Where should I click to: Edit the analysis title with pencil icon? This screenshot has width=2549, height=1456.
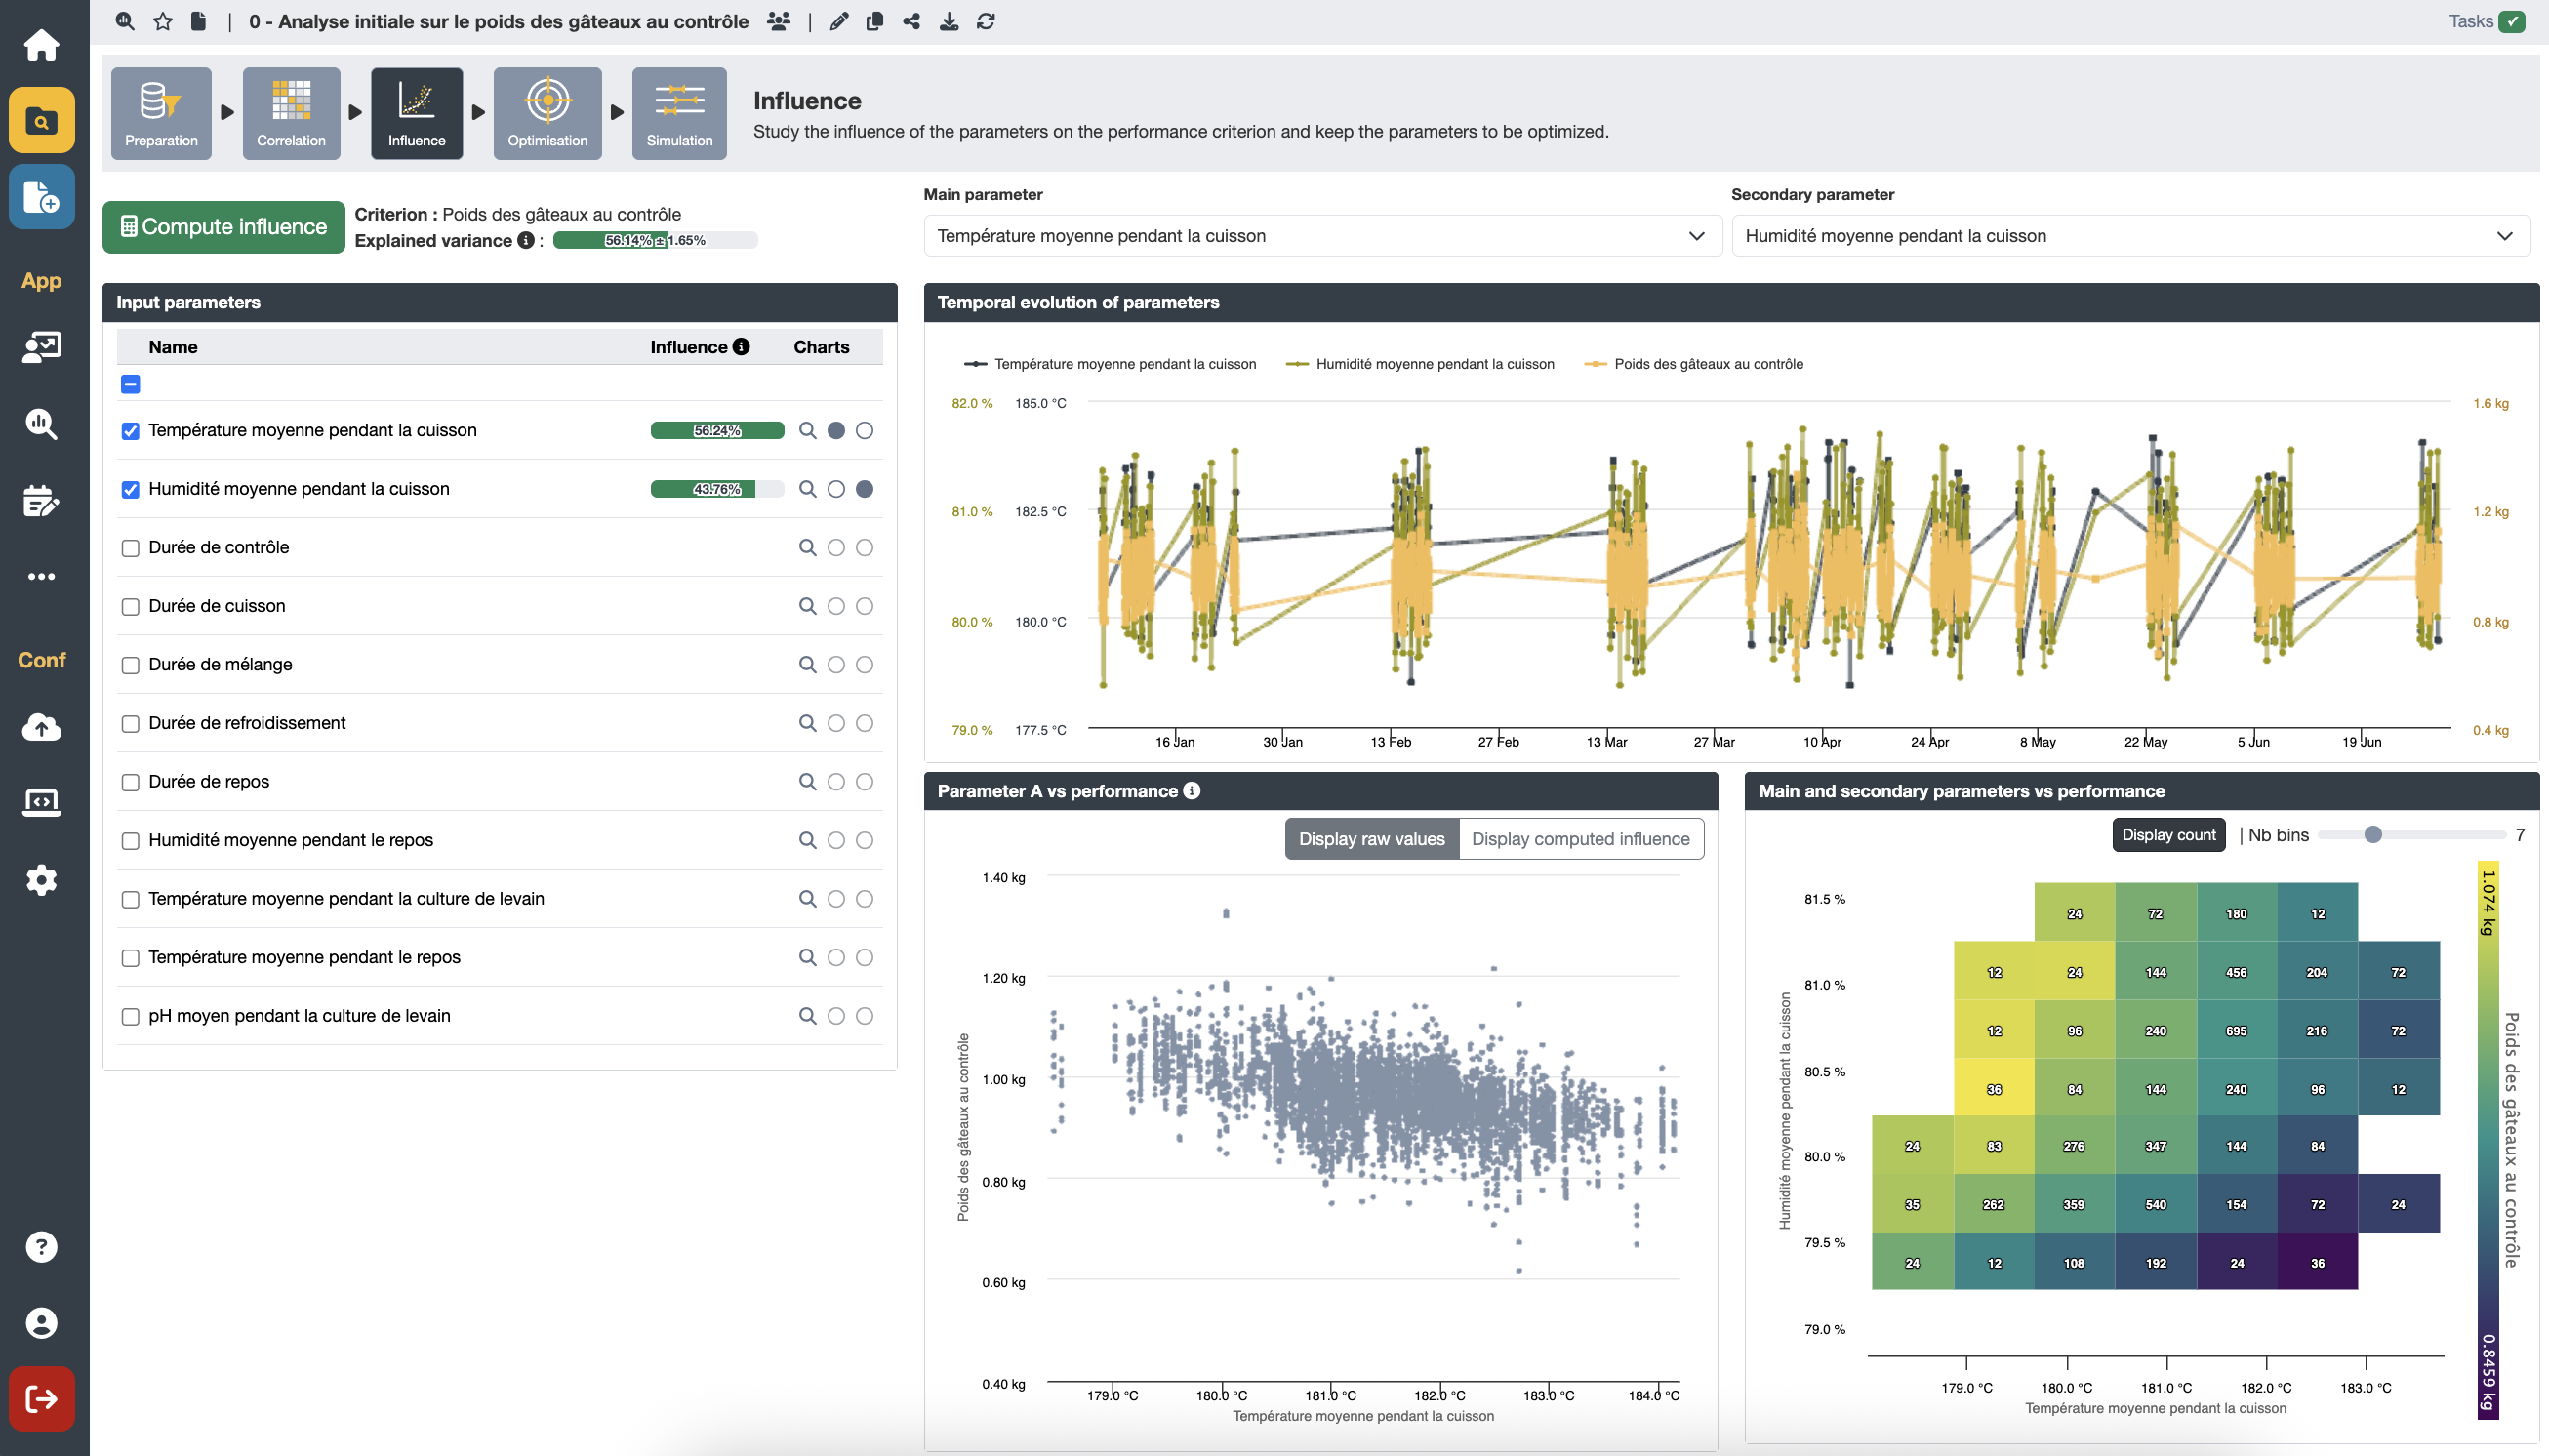(839, 21)
